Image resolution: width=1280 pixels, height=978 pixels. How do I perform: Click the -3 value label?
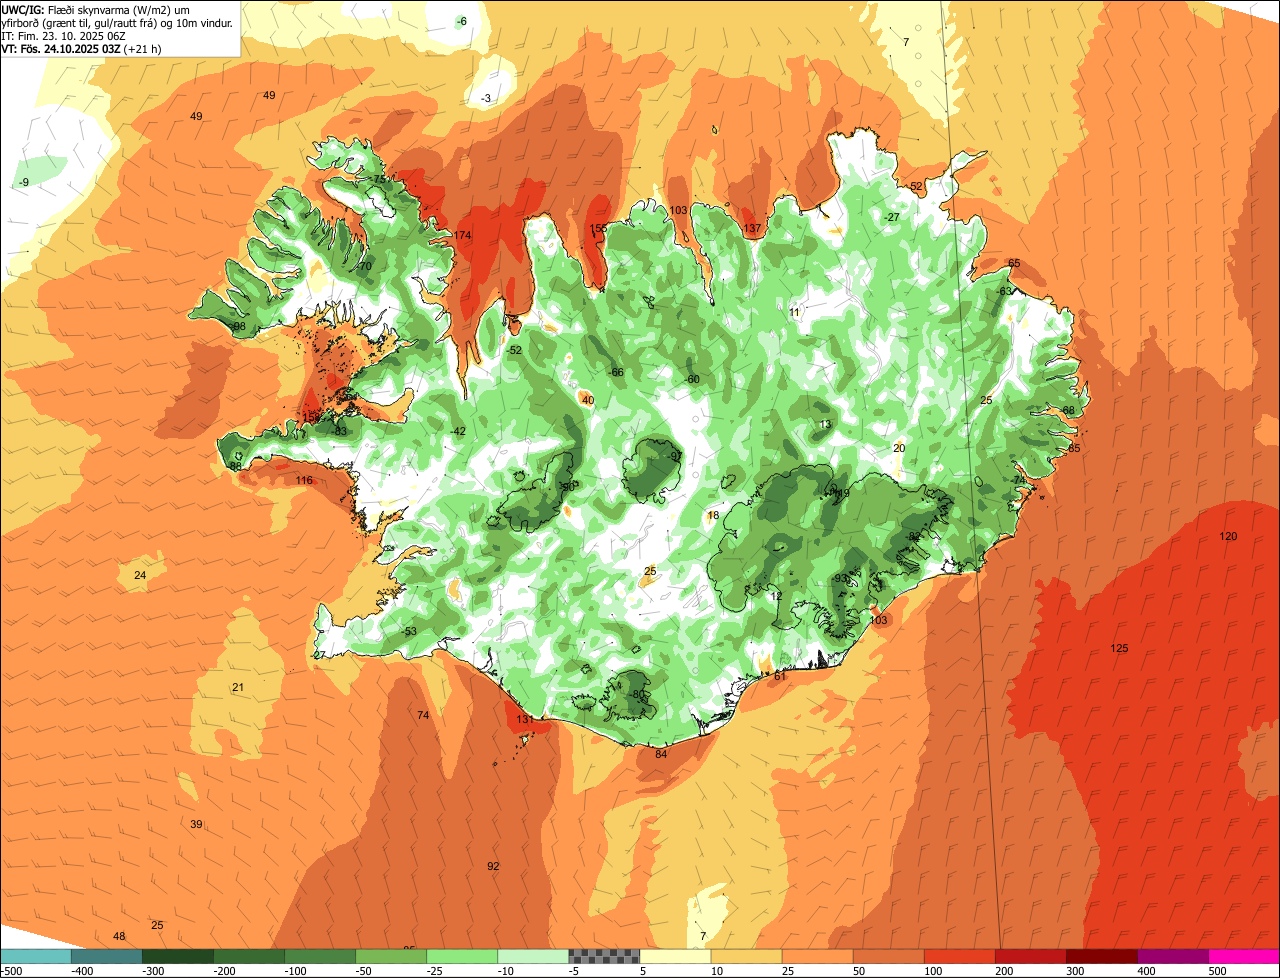click(x=485, y=98)
